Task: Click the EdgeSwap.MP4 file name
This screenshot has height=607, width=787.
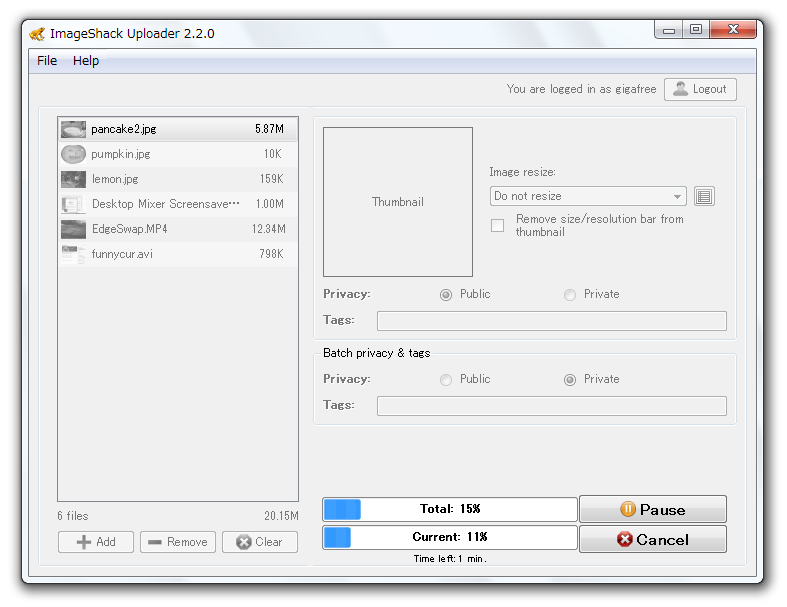Action: (129, 229)
